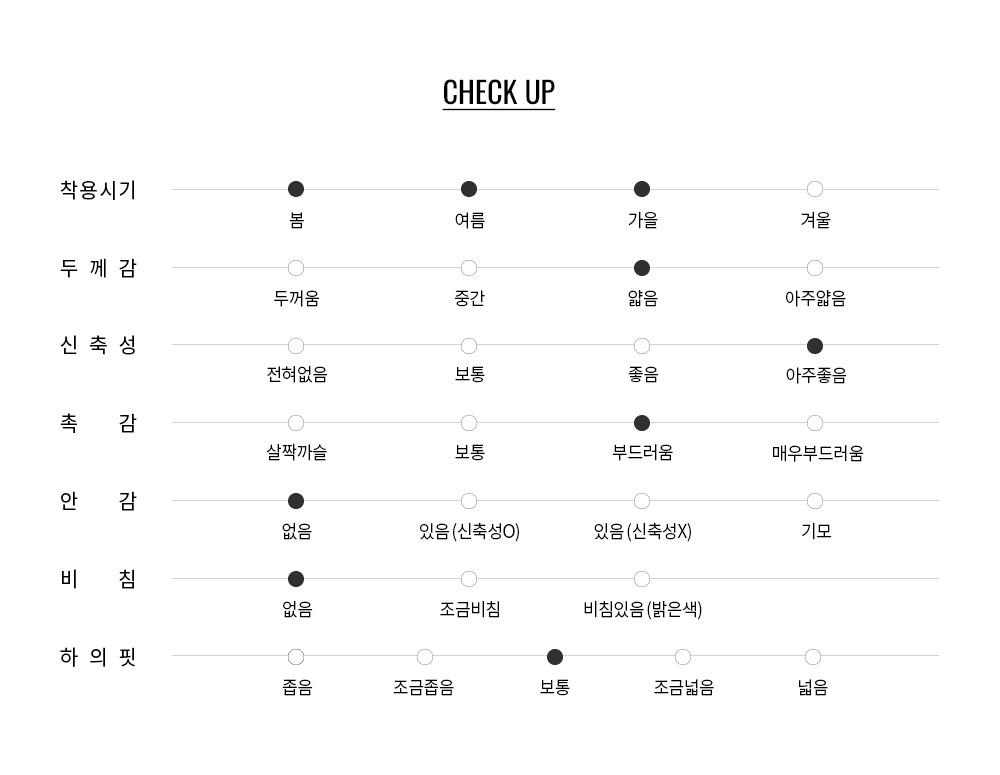The width and height of the screenshot is (1000, 775).
Task: Click the 보통 fit filled dot
Action: pyautogui.click(x=555, y=657)
